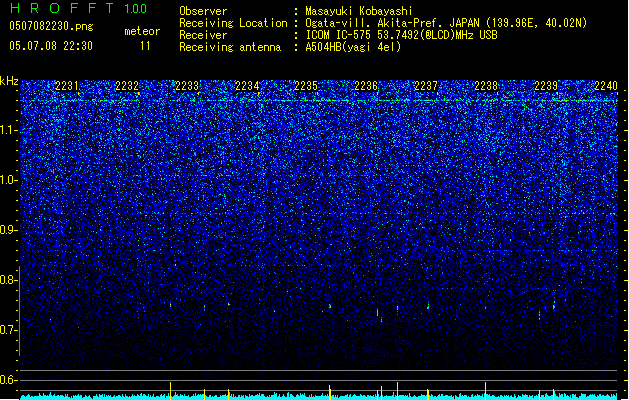Click the 2235 time marker
Viewport: 629px width, 400px height.
[306, 86]
